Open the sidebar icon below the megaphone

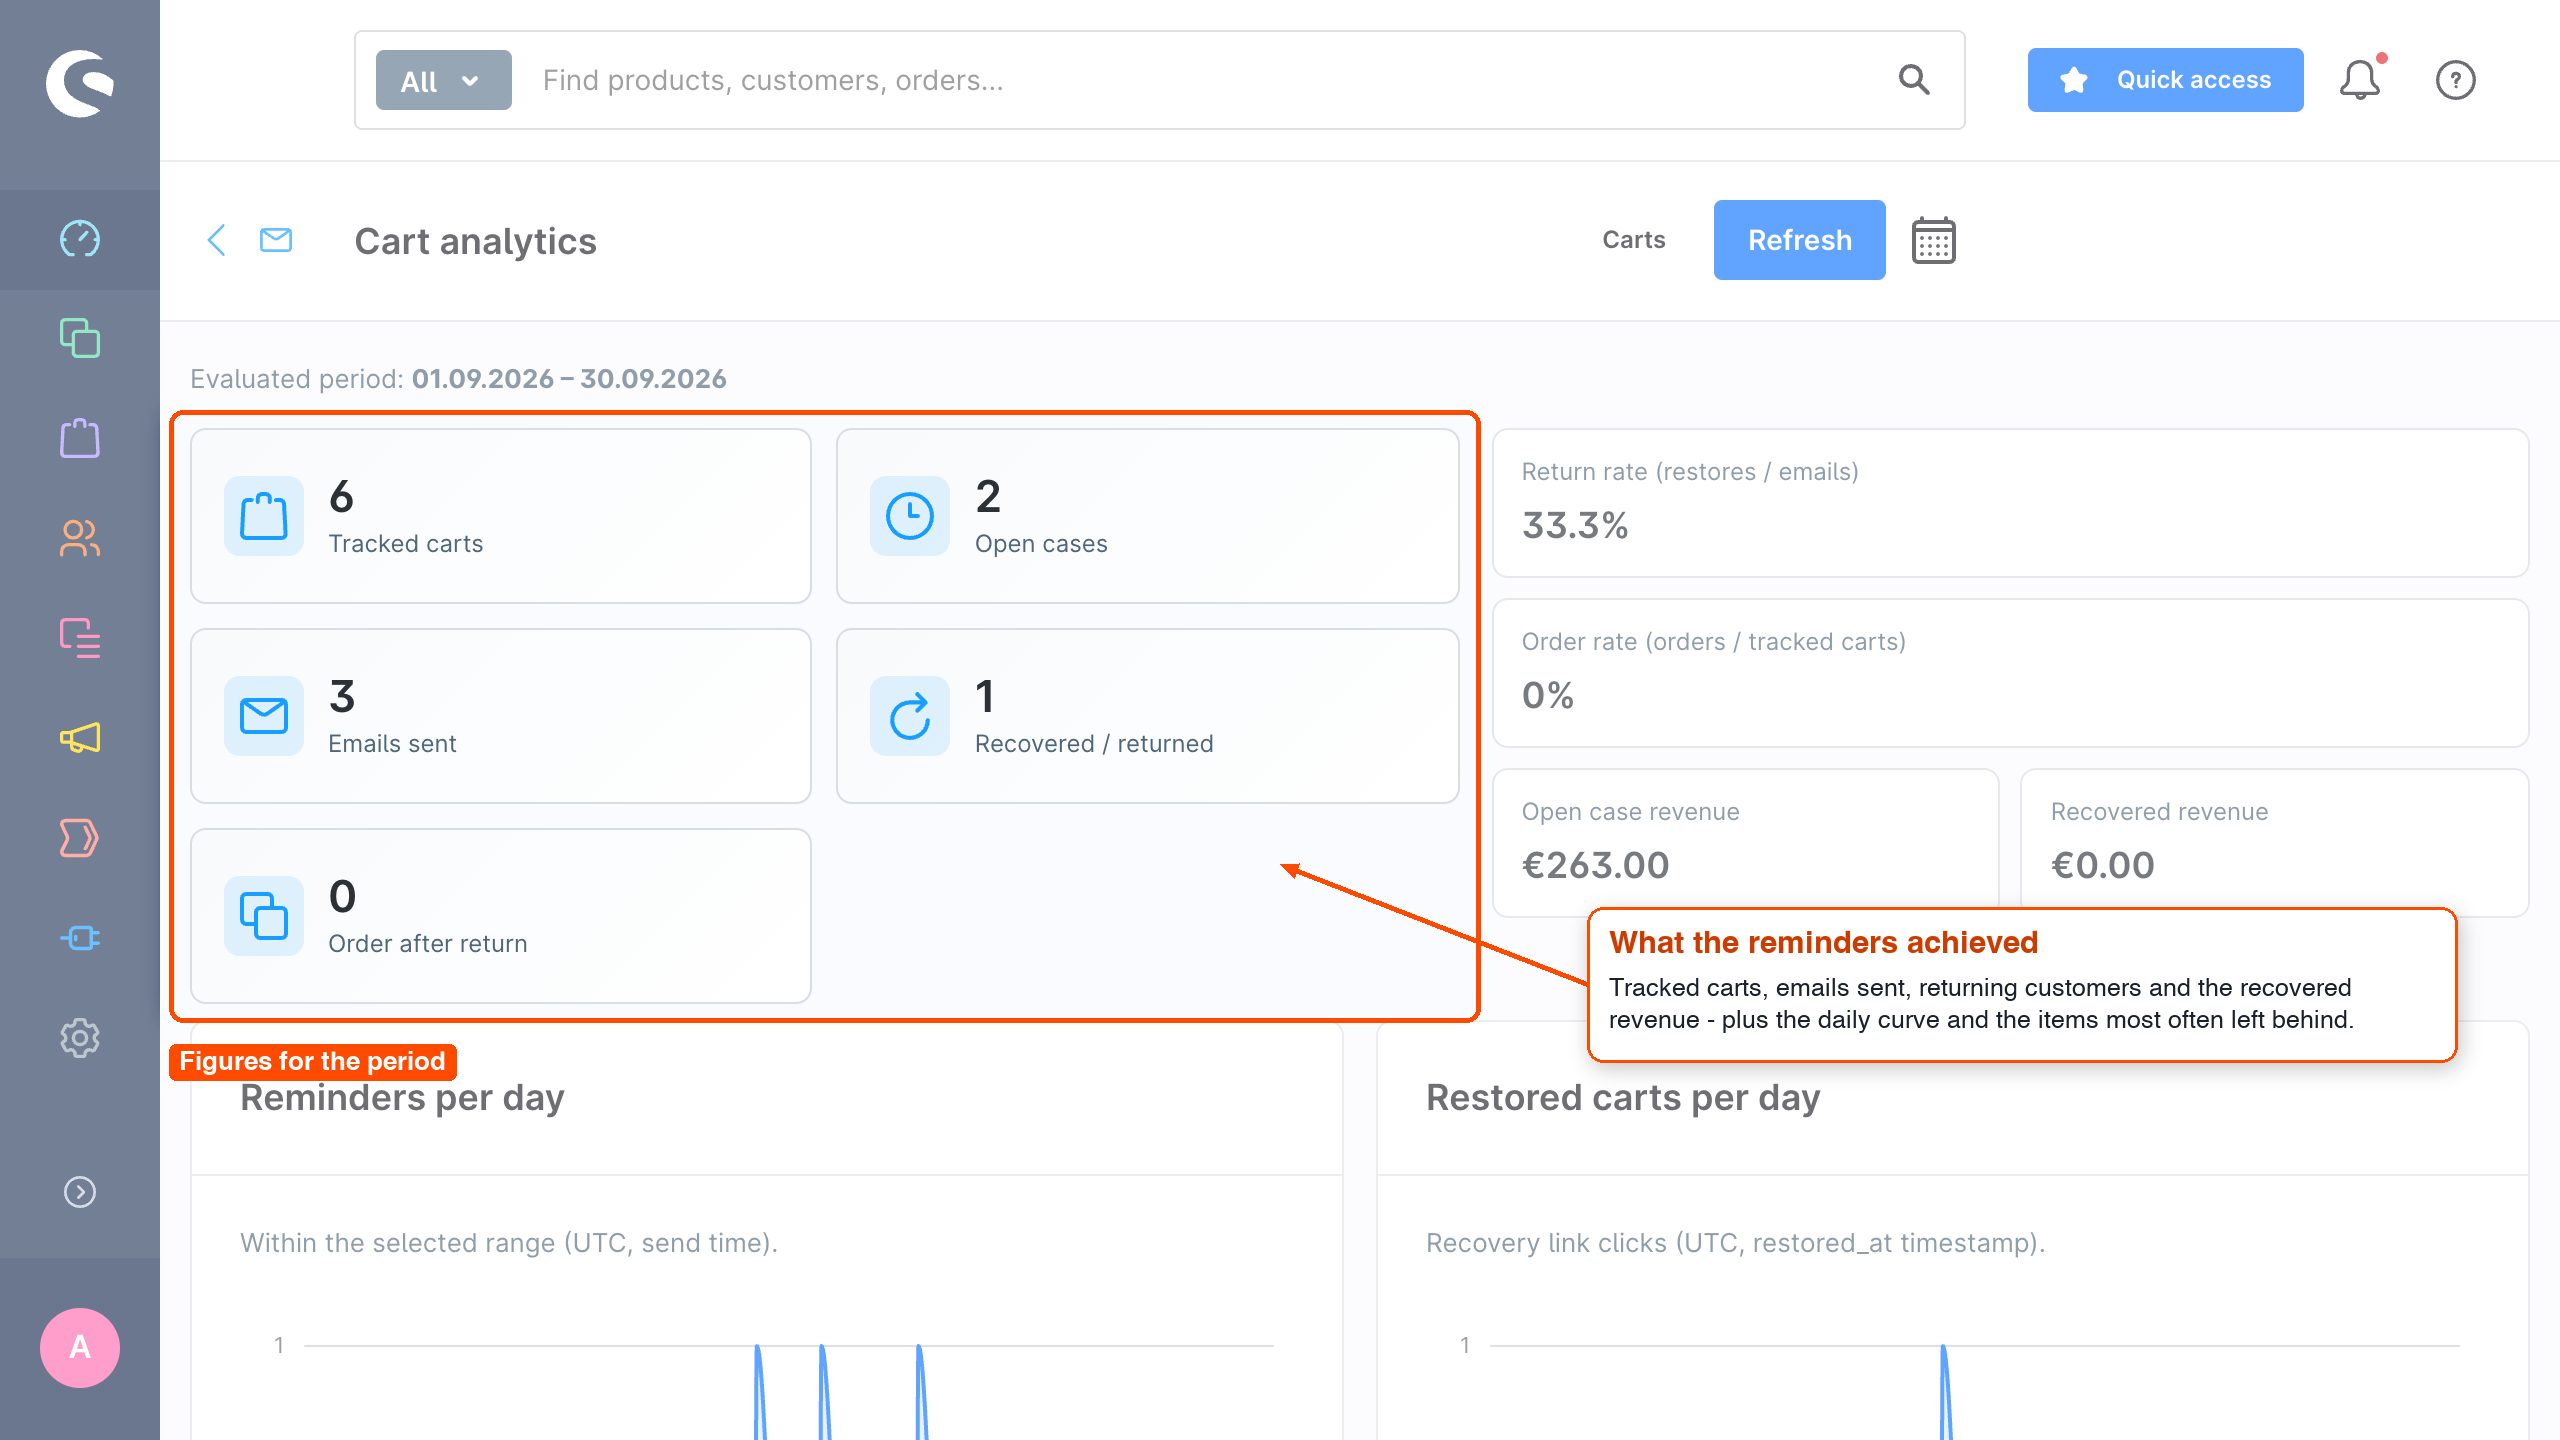pos(80,838)
